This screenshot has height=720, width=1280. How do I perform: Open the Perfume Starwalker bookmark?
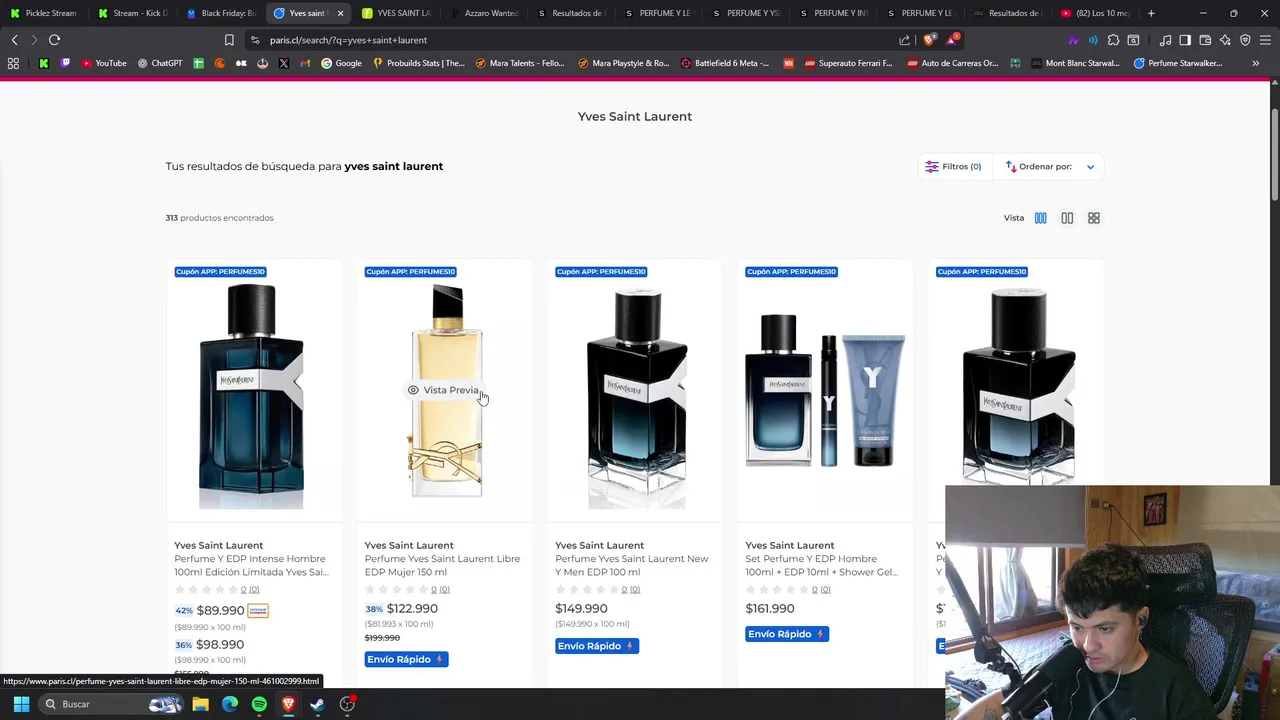(x=1178, y=63)
